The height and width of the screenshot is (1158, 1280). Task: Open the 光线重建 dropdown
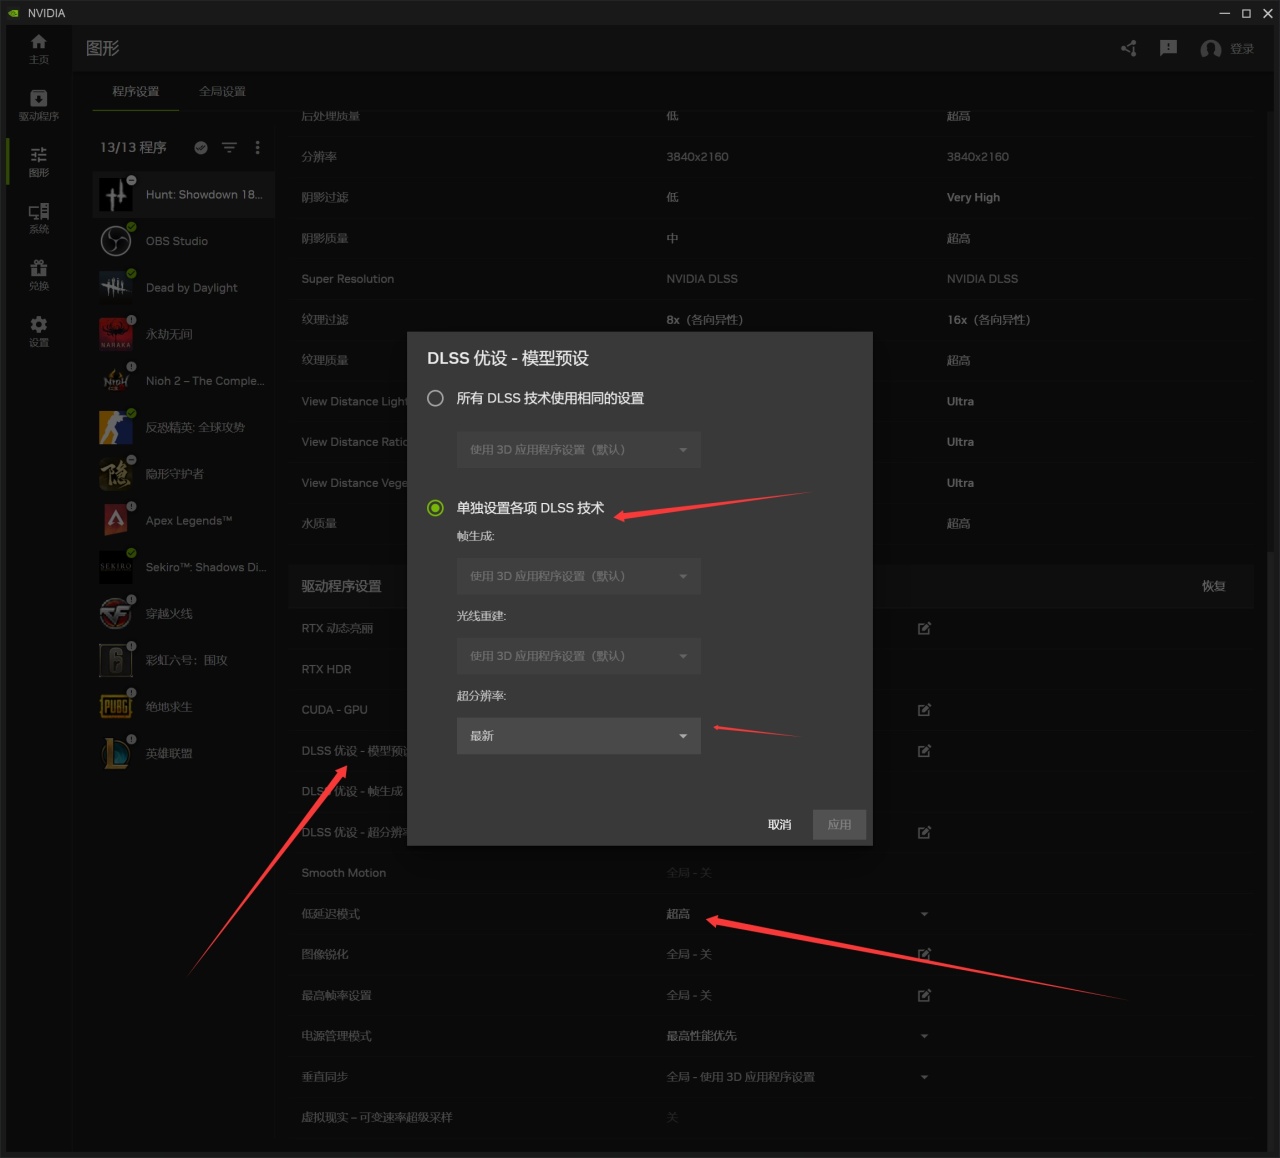click(578, 656)
